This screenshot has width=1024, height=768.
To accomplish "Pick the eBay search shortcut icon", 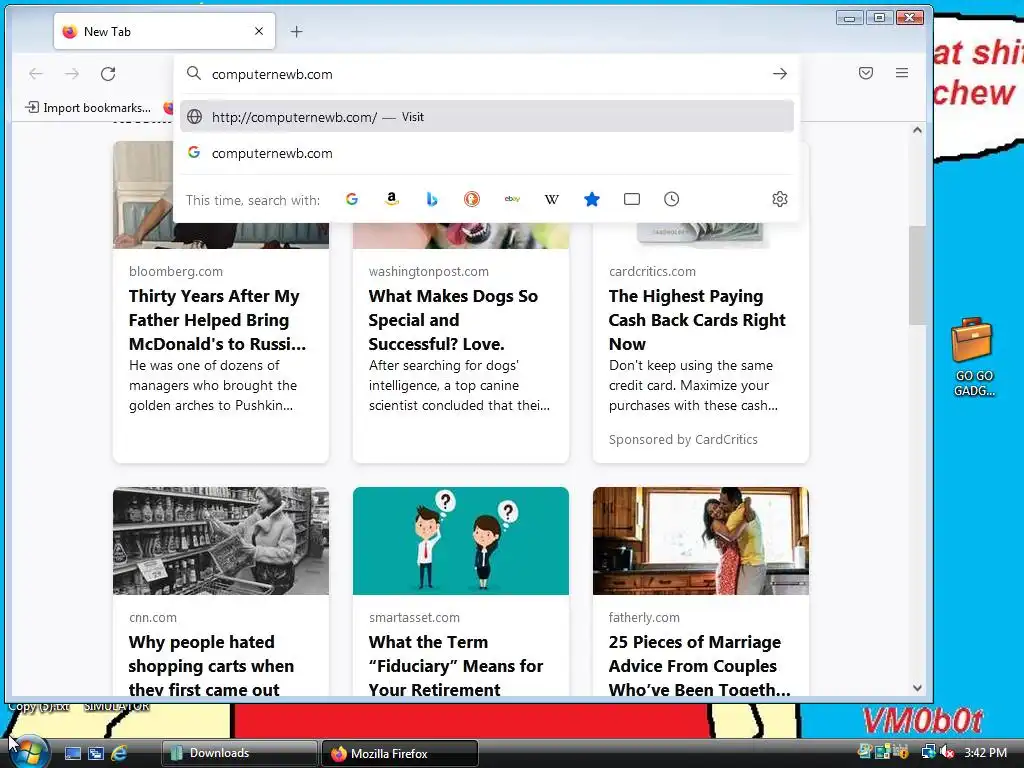I will (x=512, y=199).
